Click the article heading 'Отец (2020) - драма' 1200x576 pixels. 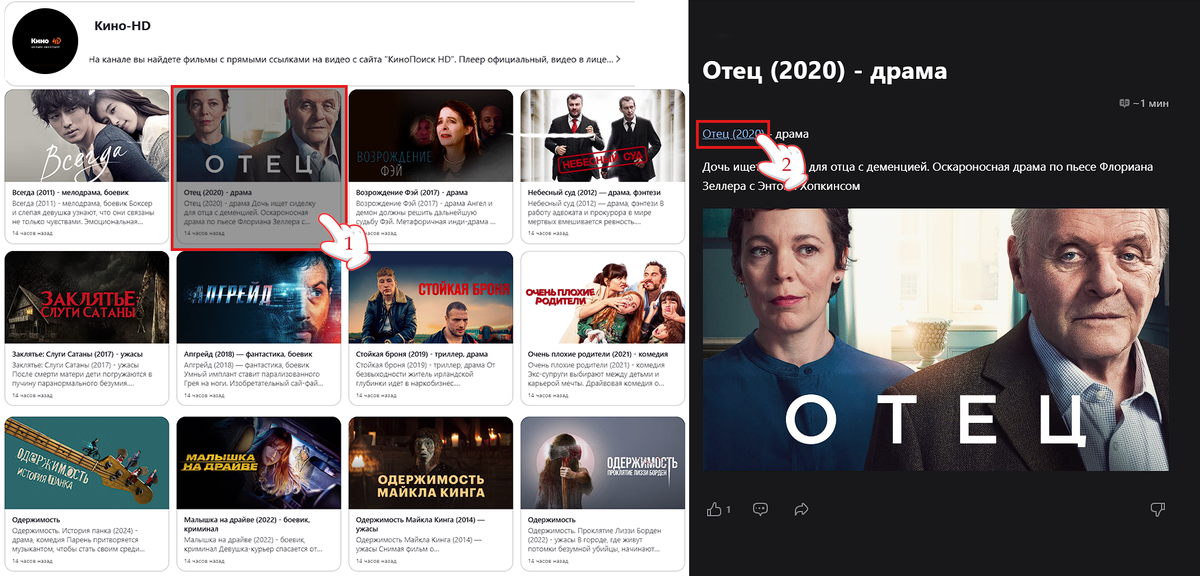(x=824, y=71)
